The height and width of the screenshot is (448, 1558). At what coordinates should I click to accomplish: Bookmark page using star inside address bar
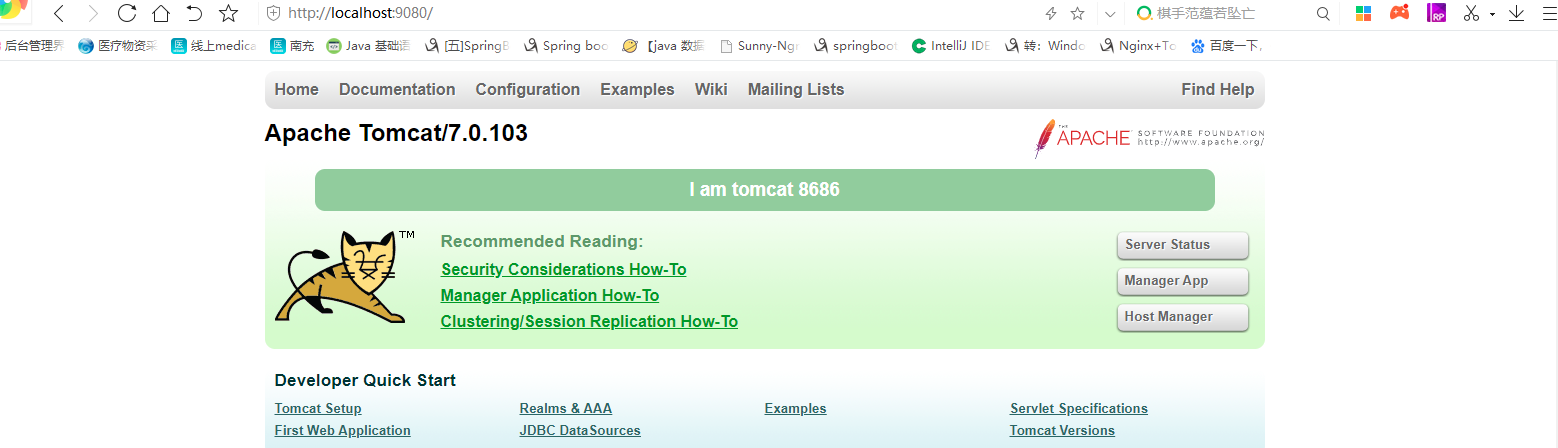coord(1077,14)
